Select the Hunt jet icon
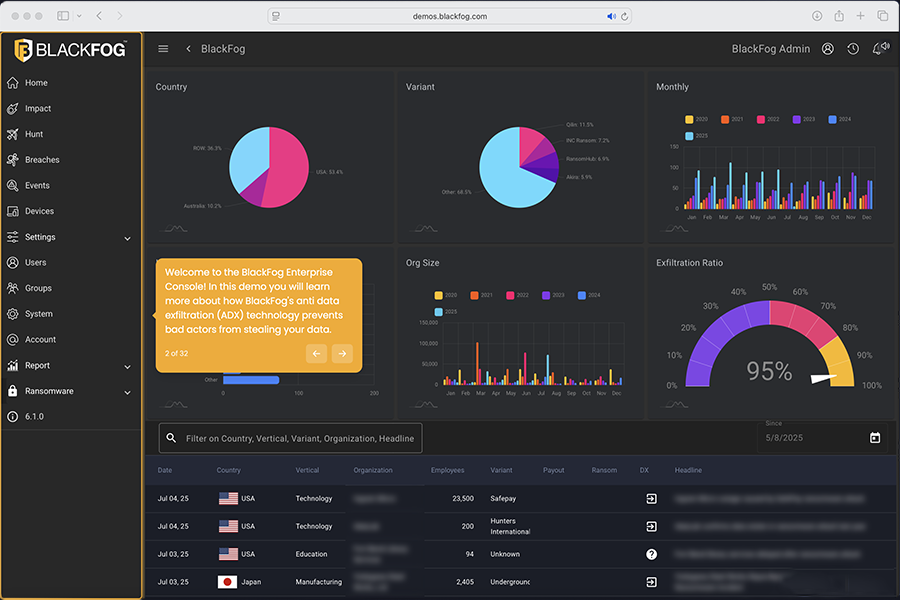Viewport: 900px width, 600px height. click(x=13, y=134)
